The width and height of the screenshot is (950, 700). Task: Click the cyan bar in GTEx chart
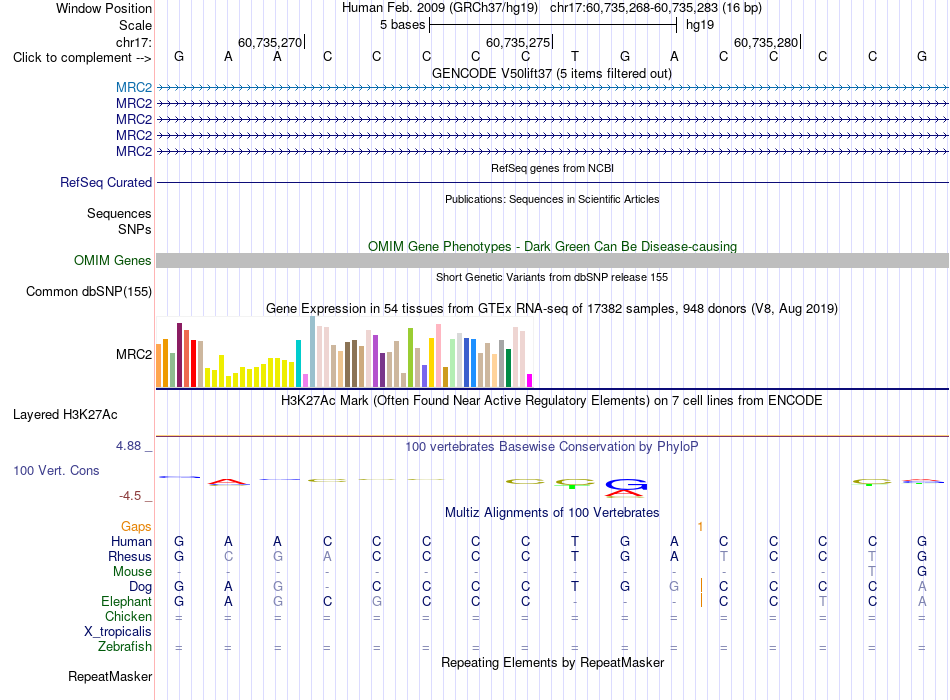(x=298, y=364)
